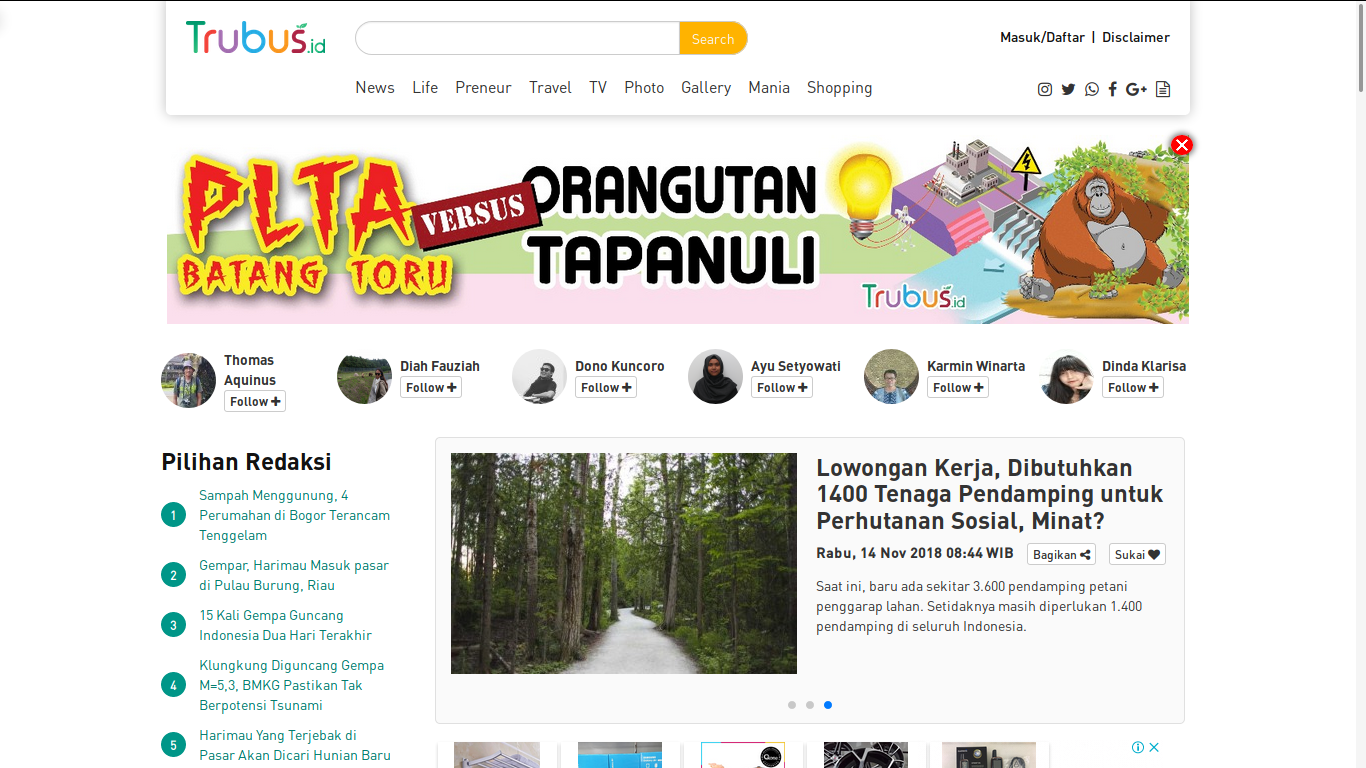Follow Diah Fauziah
The height and width of the screenshot is (768, 1366).
pyautogui.click(x=431, y=387)
